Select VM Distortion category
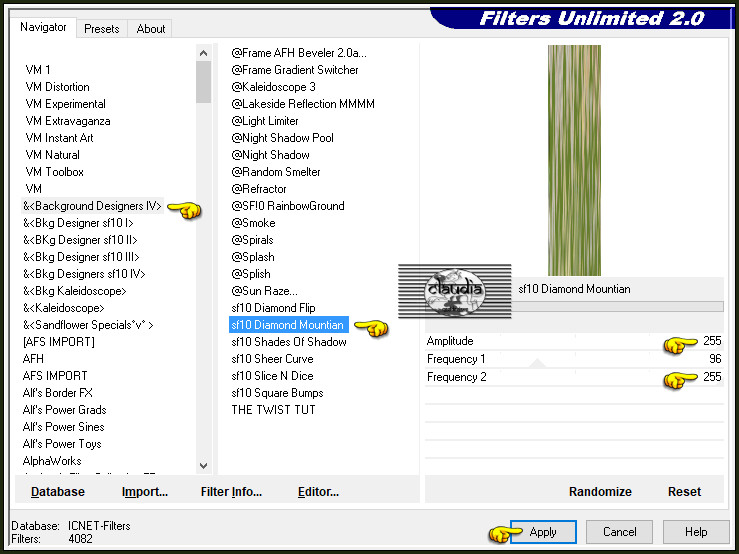The width and height of the screenshot is (739, 554). pos(57,87)
